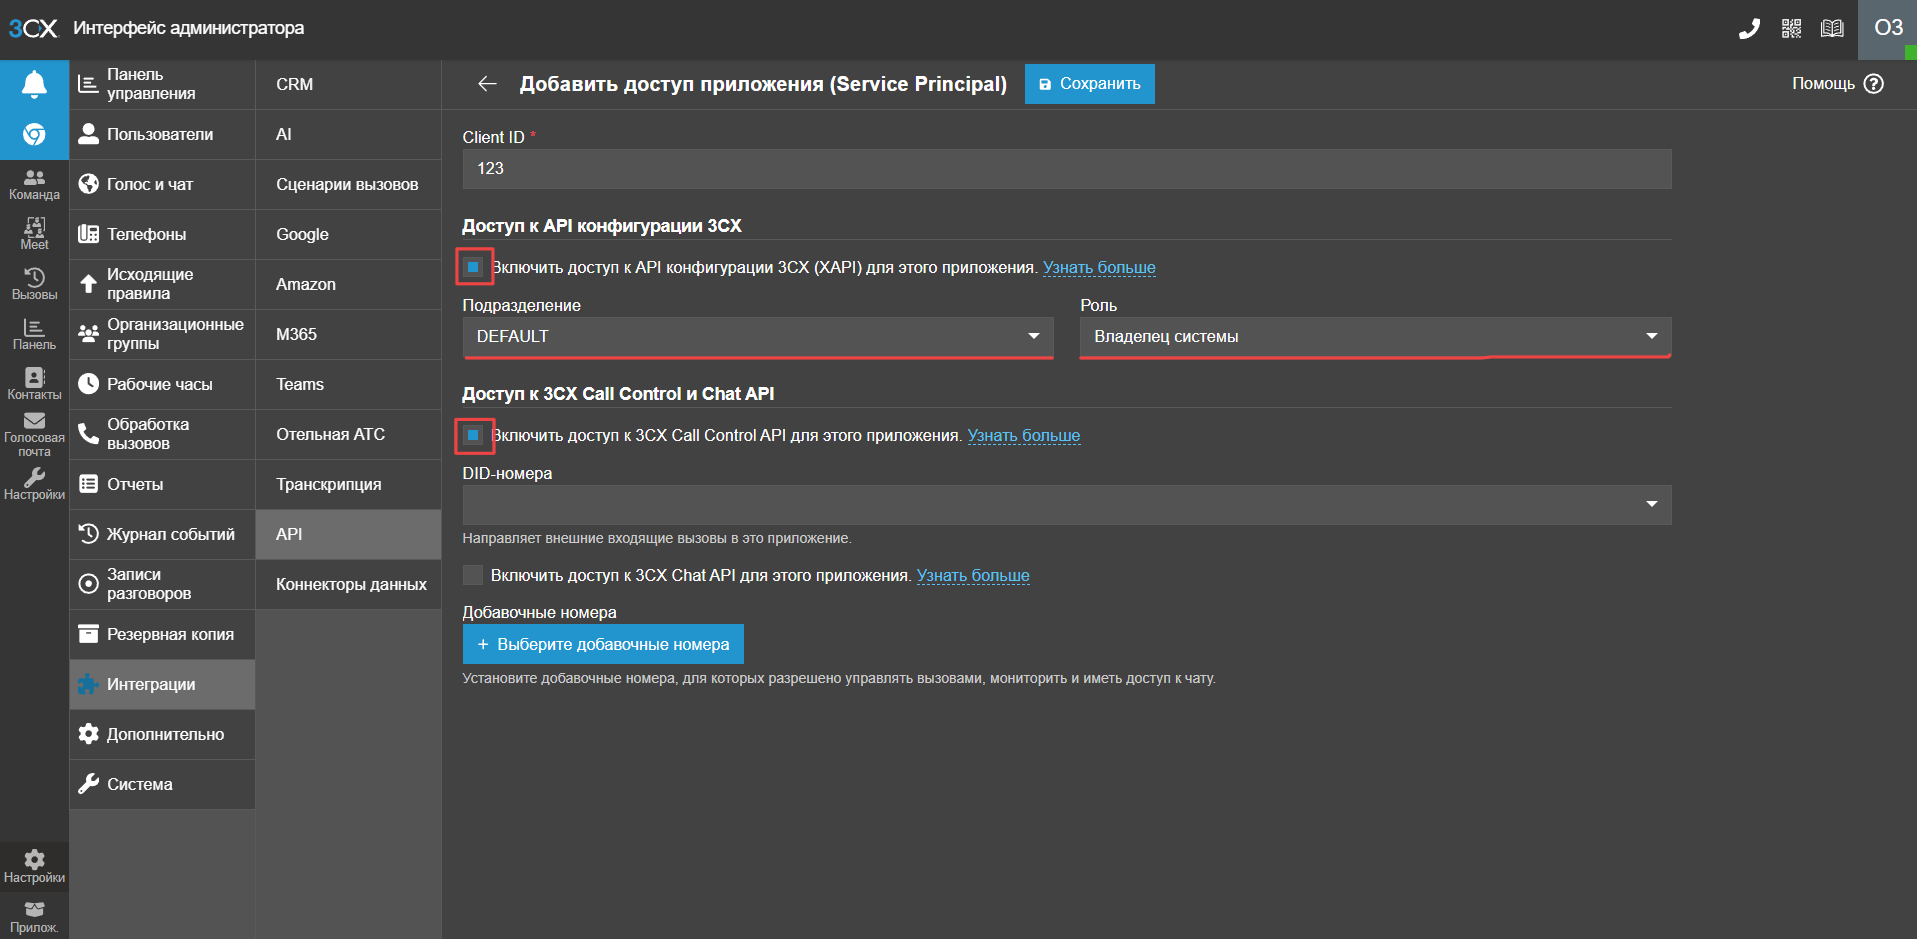Select the Google integration submenu
The image size is (1917, 939).
tap(348, 234)
